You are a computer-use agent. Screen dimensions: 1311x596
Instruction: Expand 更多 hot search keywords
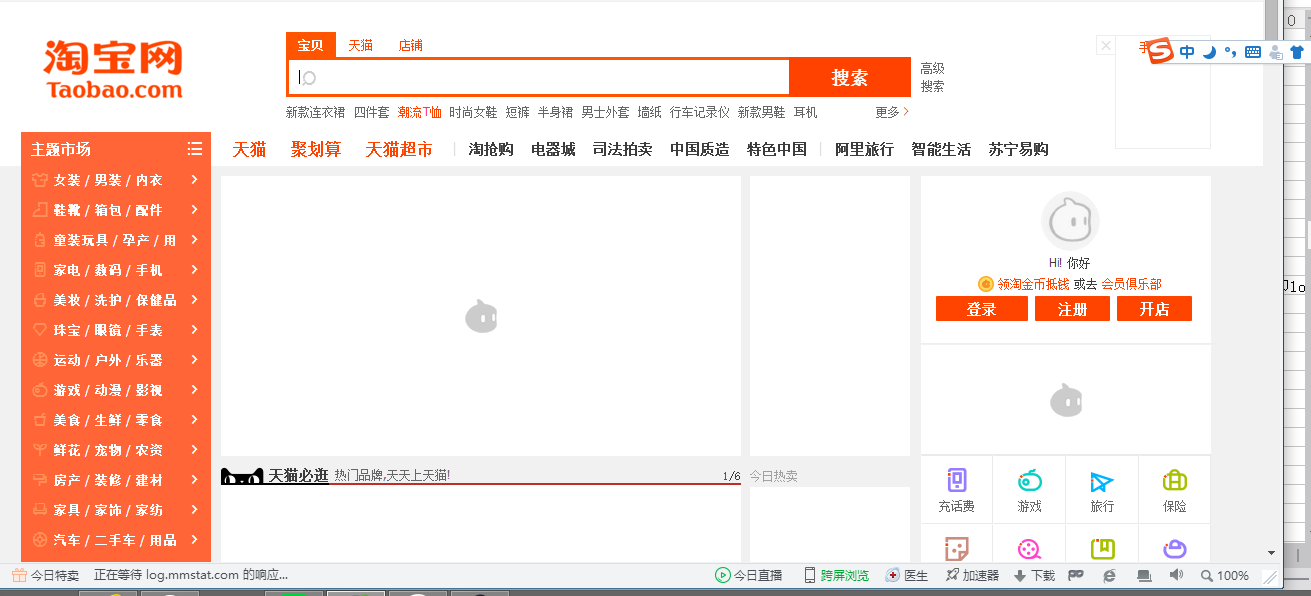click(892, 112)
